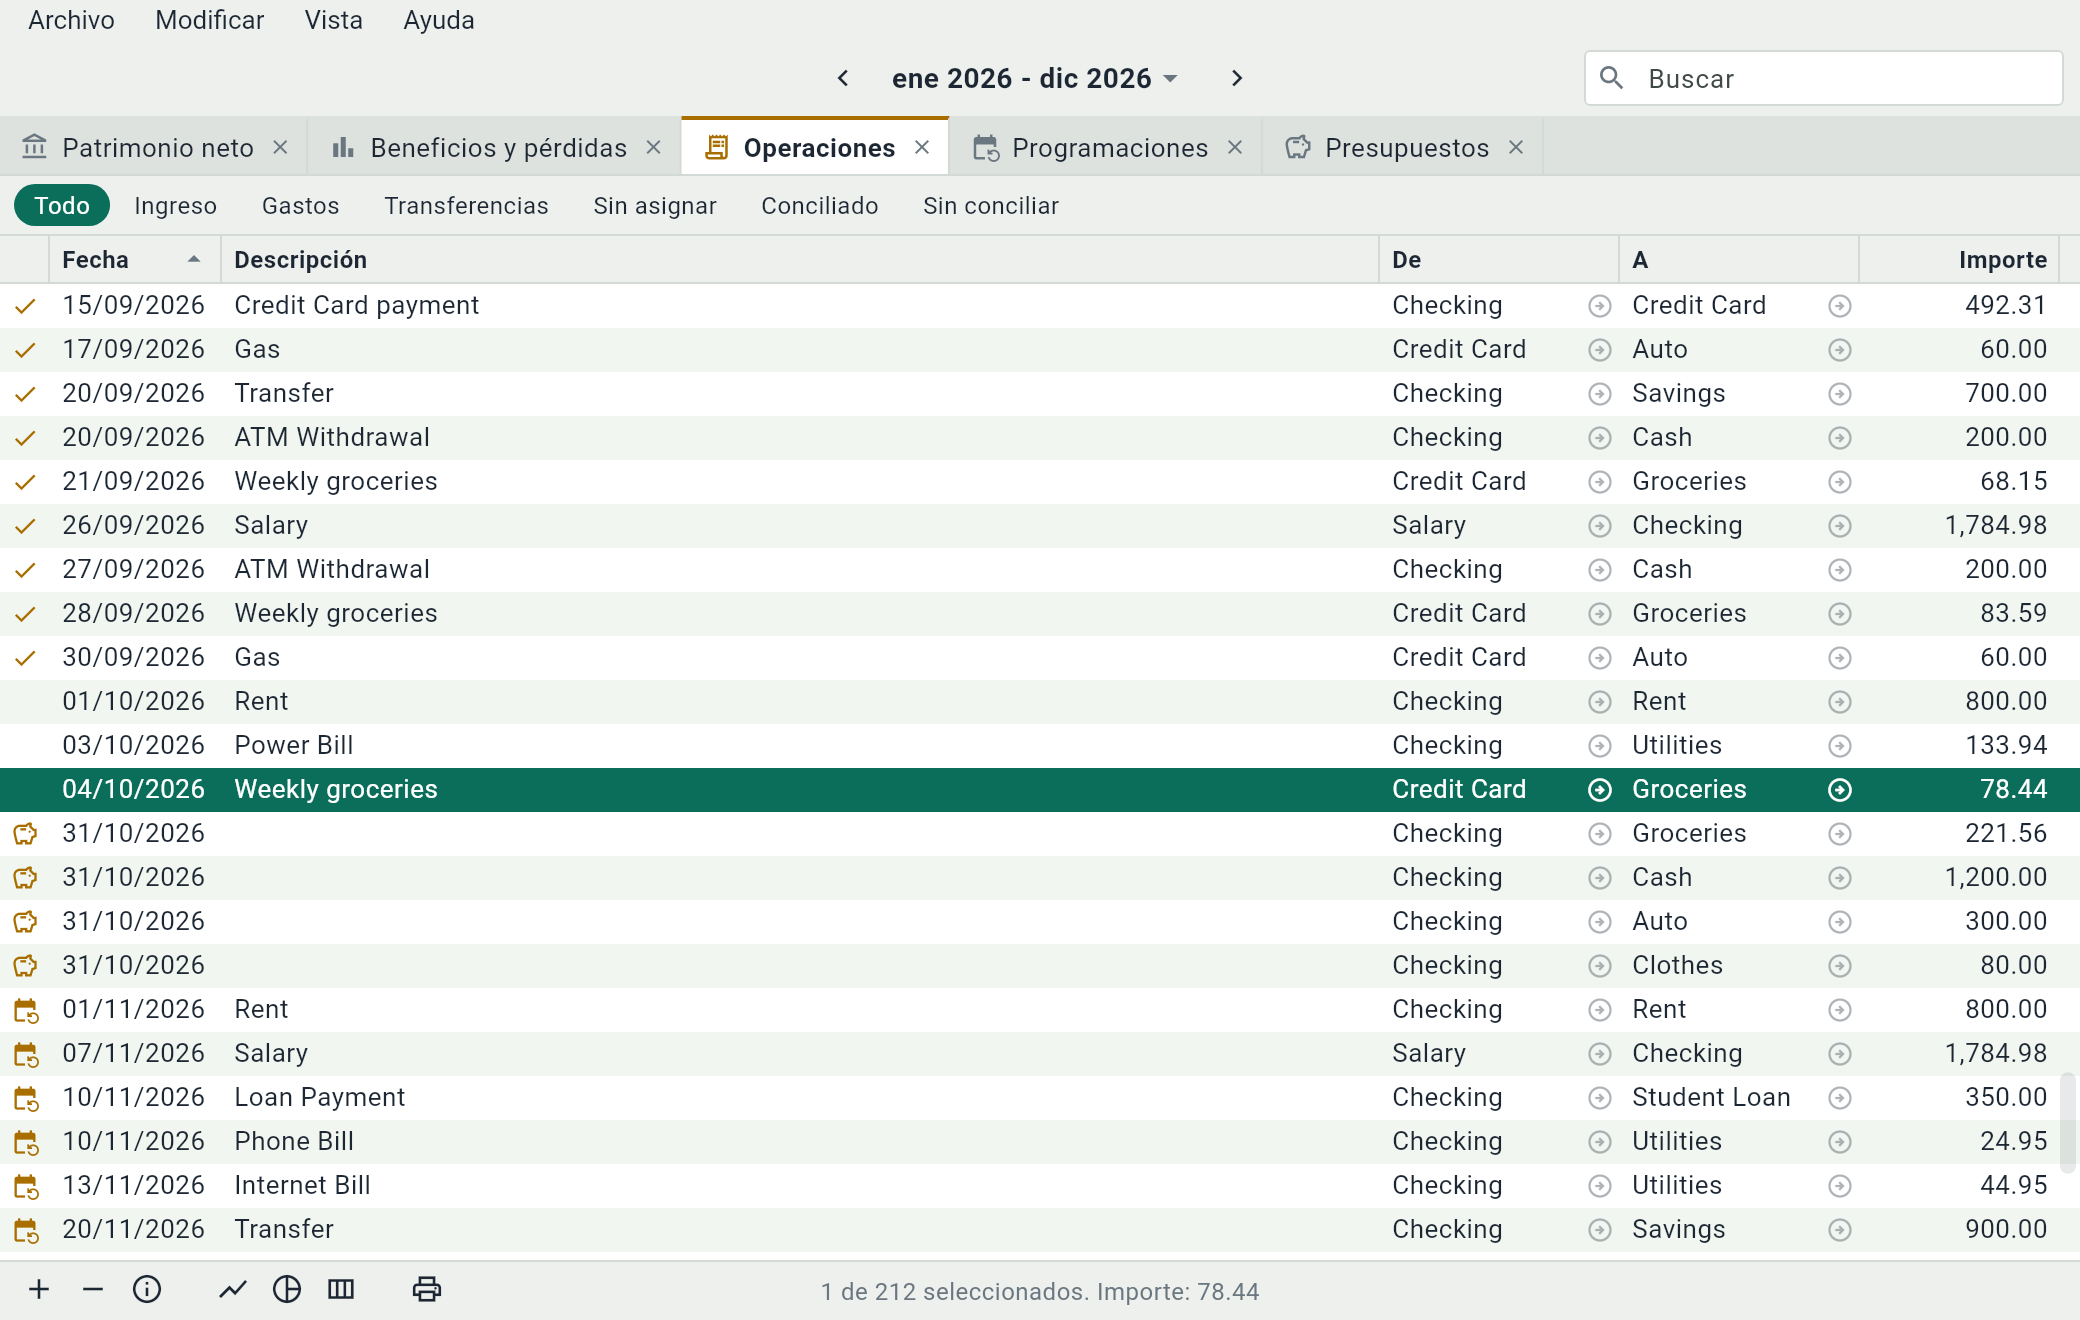2080x1320 pixels.
Task: Sort by Fecha column header
Action: 134,260
